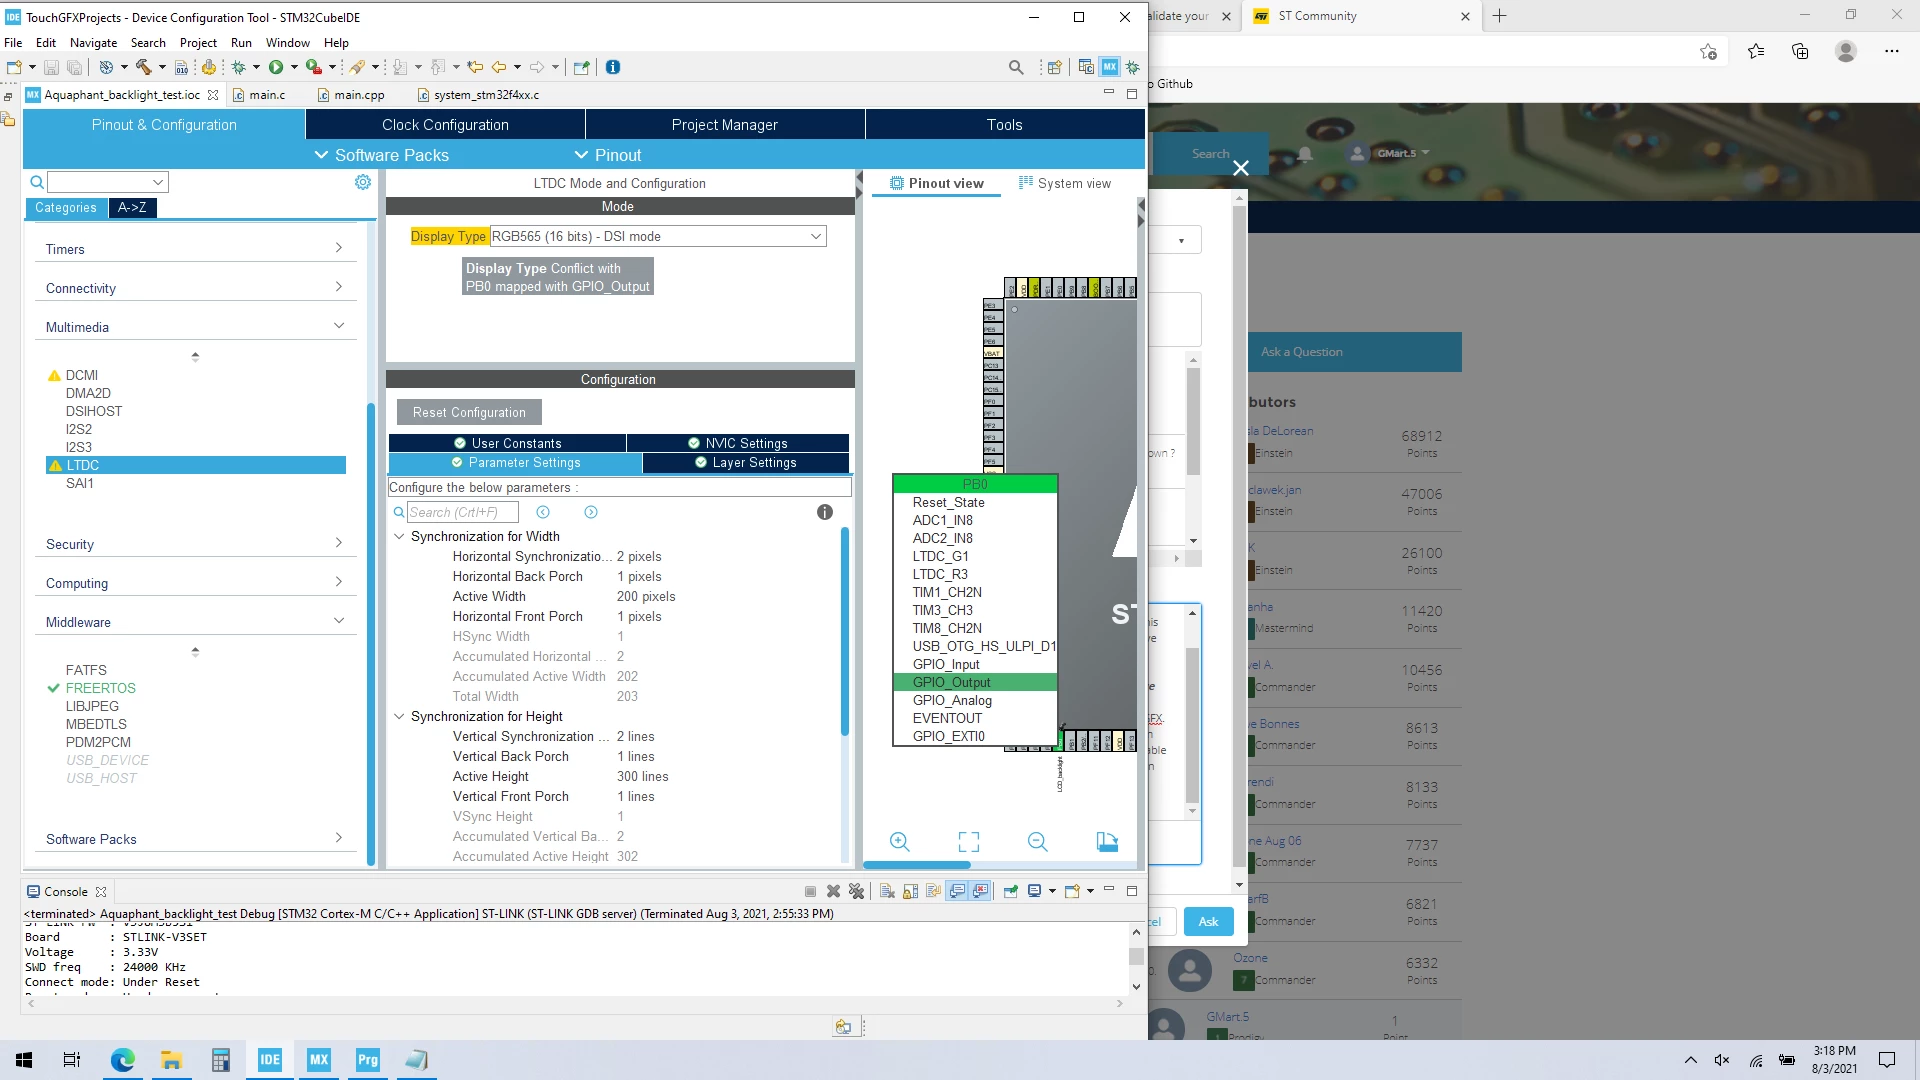
Task: Click the Reset Configuration button
Action: pyautogui.click(x=469, y=412)
